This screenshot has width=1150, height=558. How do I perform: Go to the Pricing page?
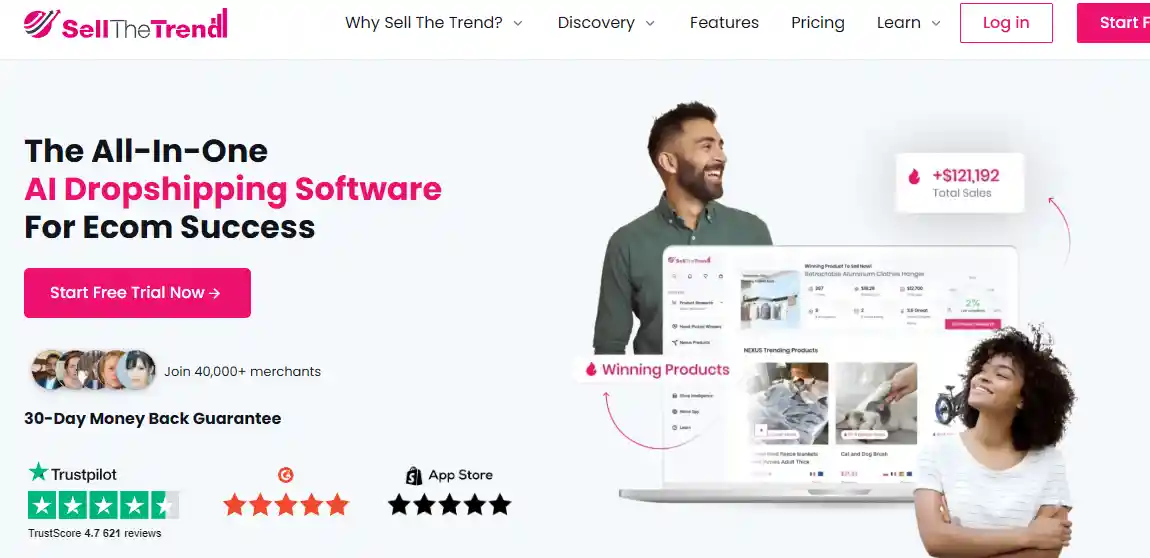pyautogui.click(x=818, y=23)
